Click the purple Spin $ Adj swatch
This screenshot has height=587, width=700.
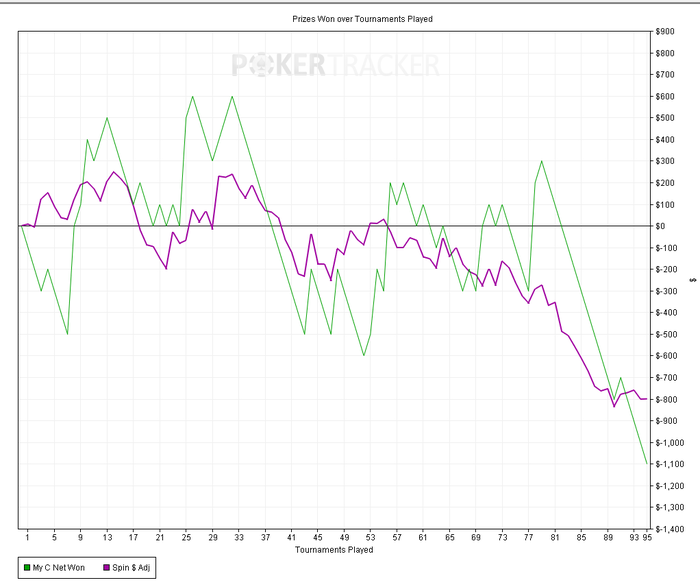click(106, 568)
